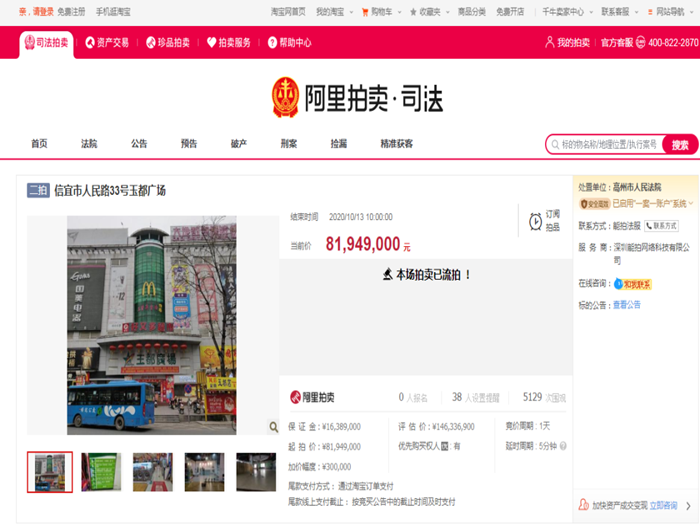Click the arrow next to 立即咨询
The width and height of the screenshot is (700, 525).
(x=688, y=506)
